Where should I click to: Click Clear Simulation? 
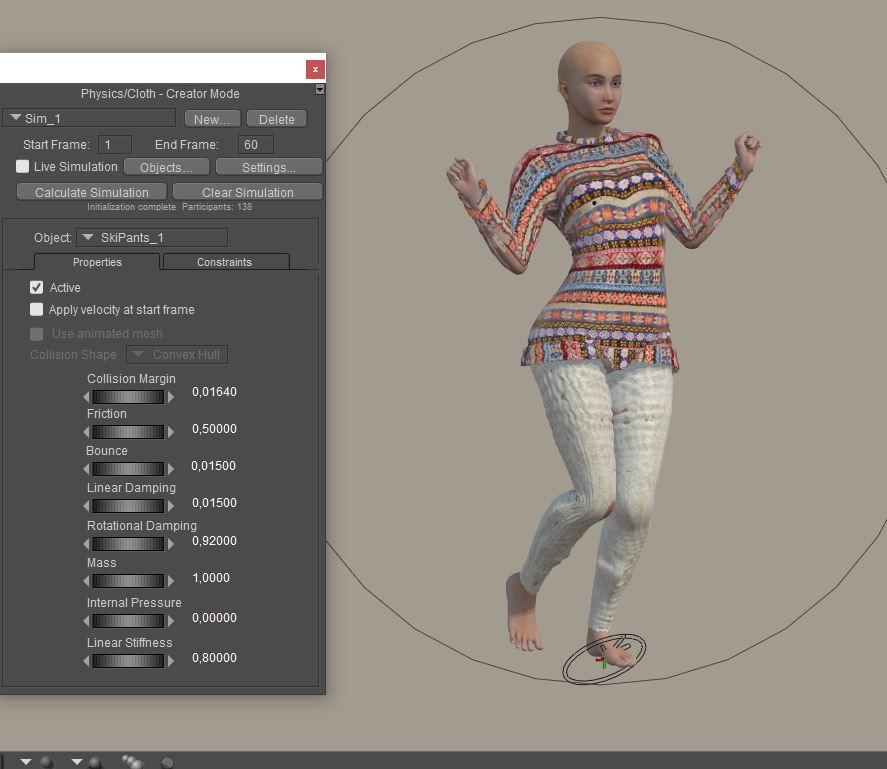[x=248, y=192]
